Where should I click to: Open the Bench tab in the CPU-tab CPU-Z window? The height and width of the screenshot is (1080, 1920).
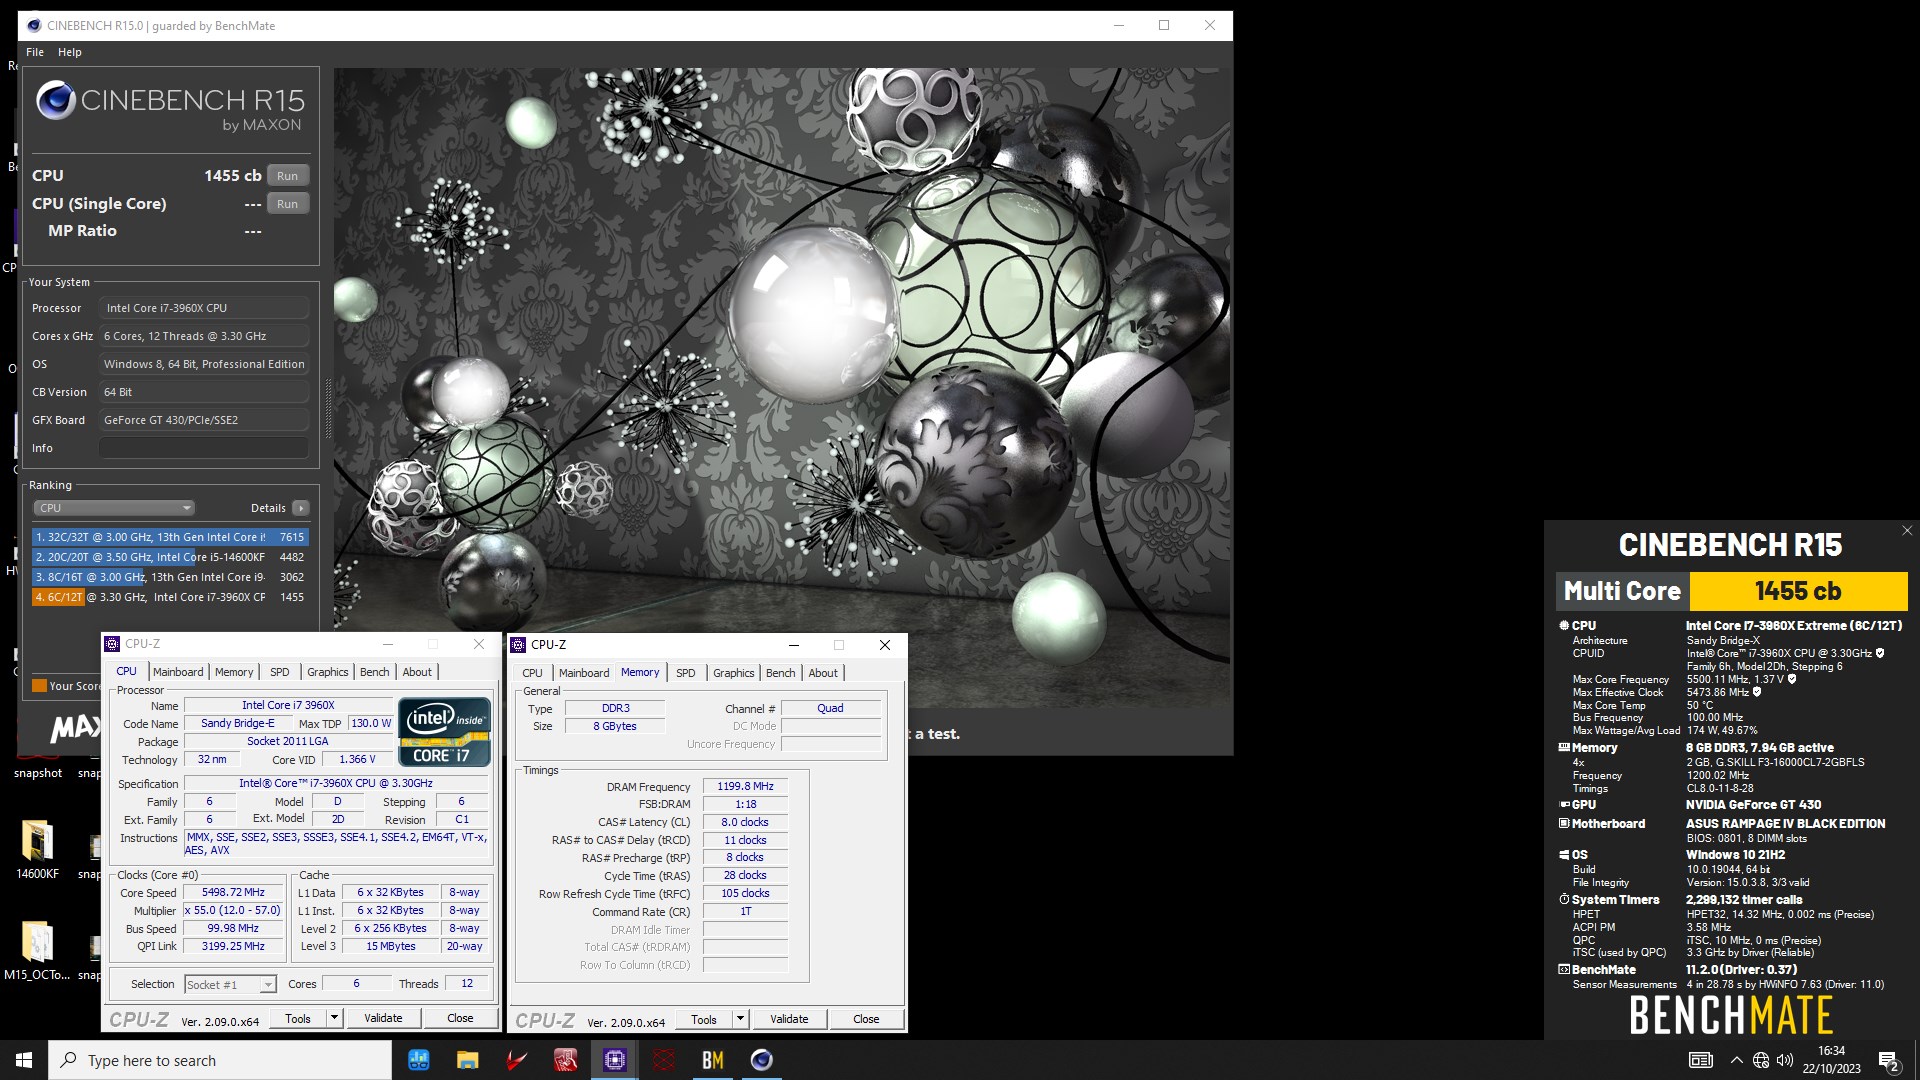[x=375, y=672]
